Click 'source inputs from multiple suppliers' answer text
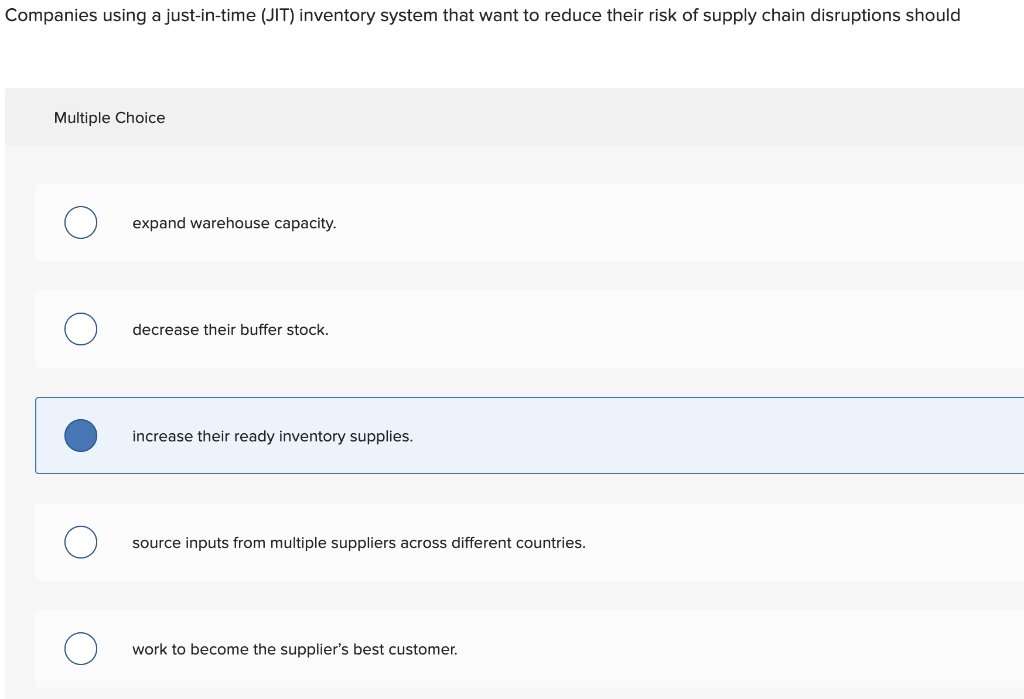1024x699 pixels. (x=358, y=543)
